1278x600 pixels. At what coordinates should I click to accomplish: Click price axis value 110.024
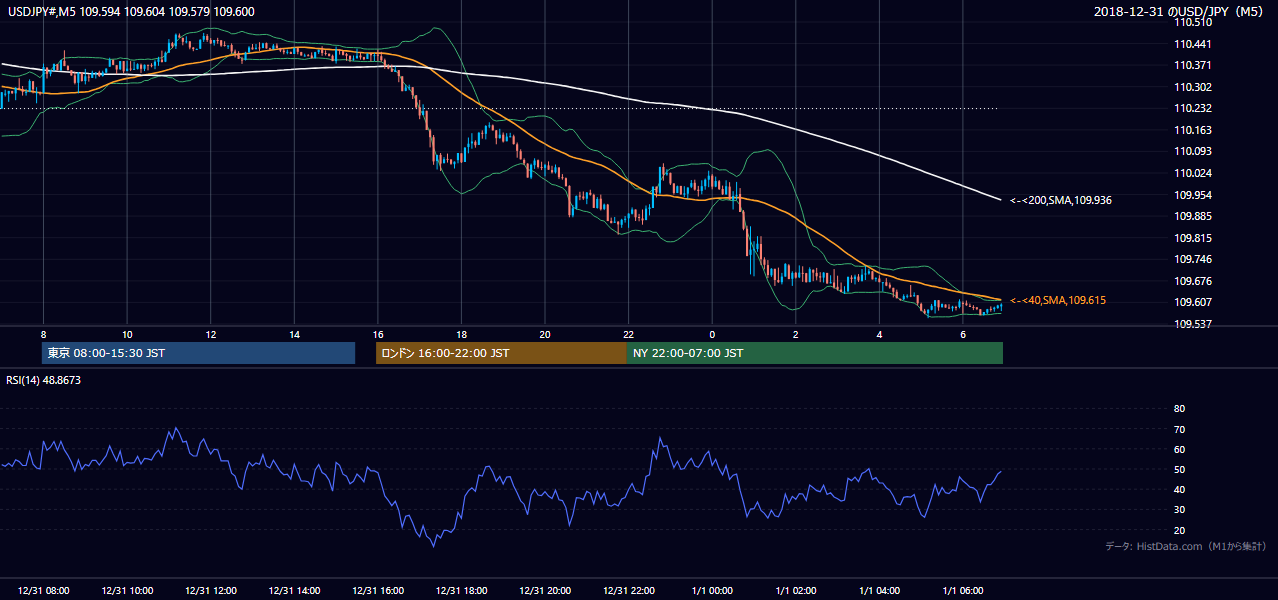tap(1193, 173)
